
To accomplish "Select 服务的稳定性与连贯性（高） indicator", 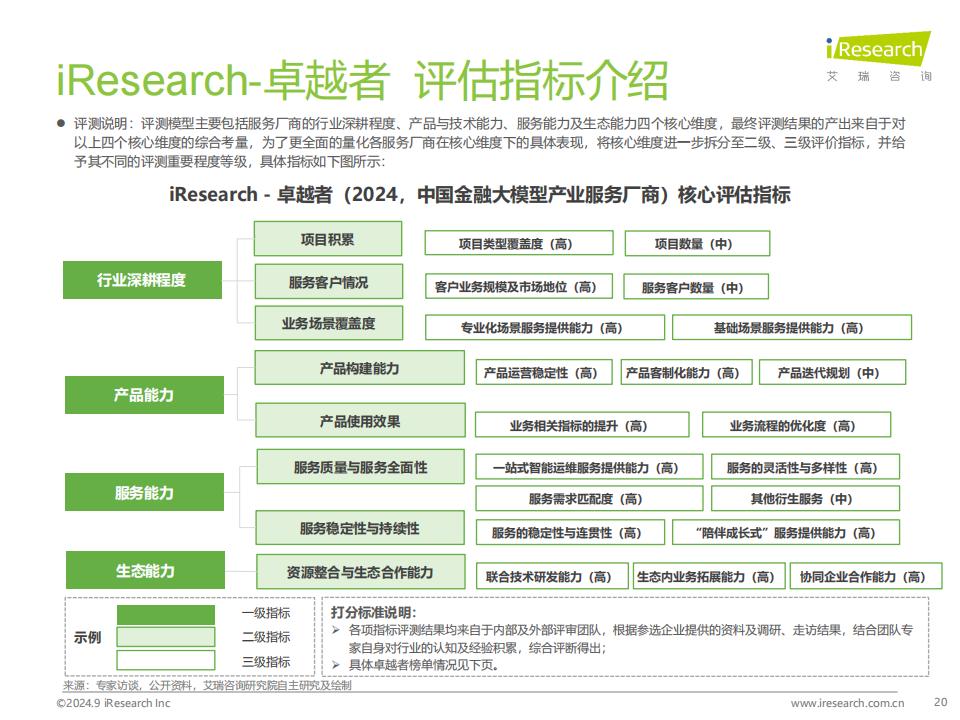I will tap(571, 532).
